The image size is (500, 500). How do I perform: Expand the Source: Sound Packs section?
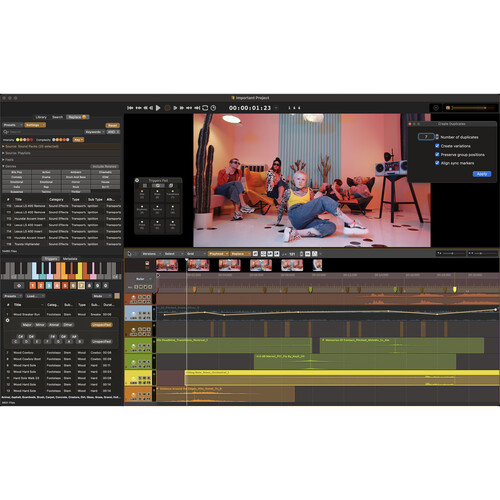3,146
